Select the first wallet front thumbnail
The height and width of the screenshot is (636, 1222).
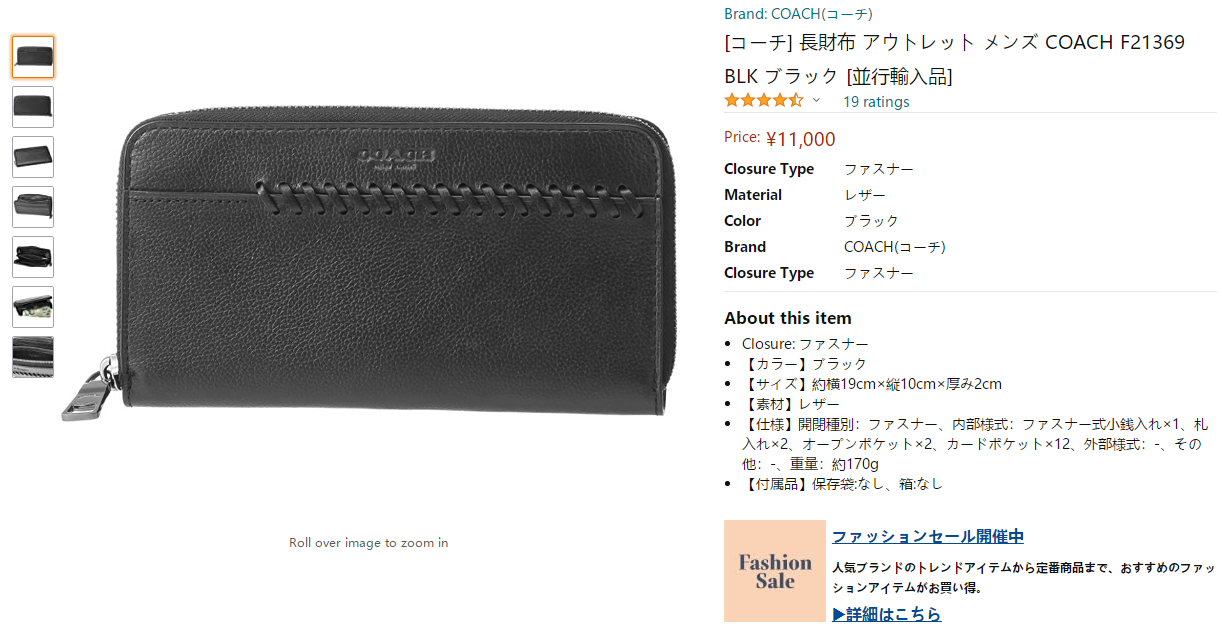(x=33, y=57)
